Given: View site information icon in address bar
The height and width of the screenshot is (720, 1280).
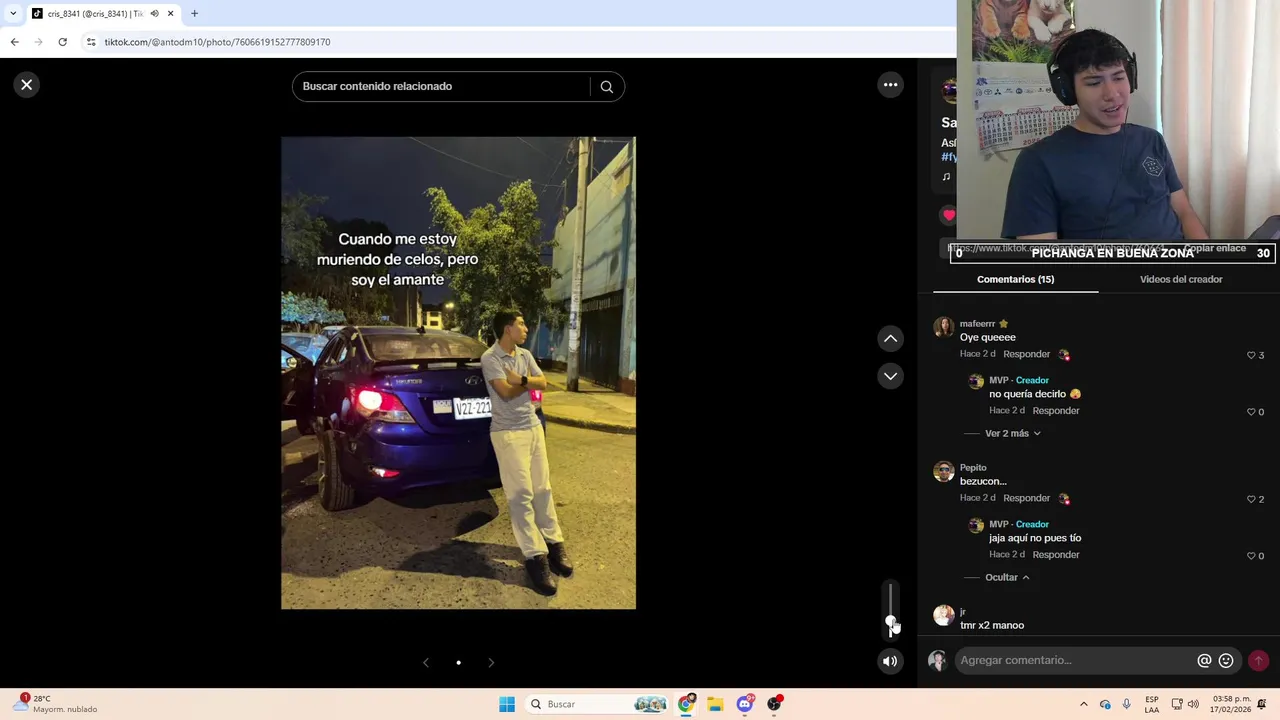Looking at the screenshot, I should click(x=91, y=42).
